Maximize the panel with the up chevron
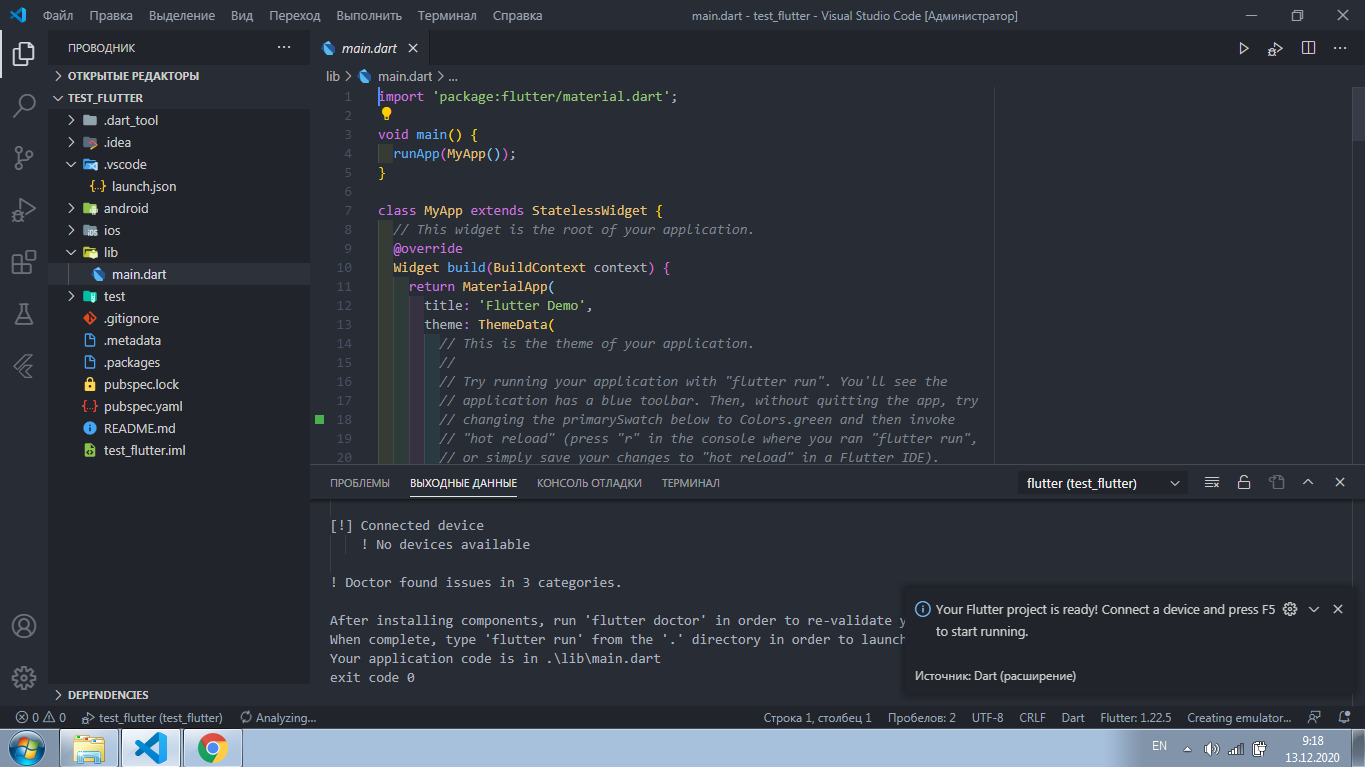Image resolution: width=1365 pixels, height=767 pixels. pos(1308,482)
